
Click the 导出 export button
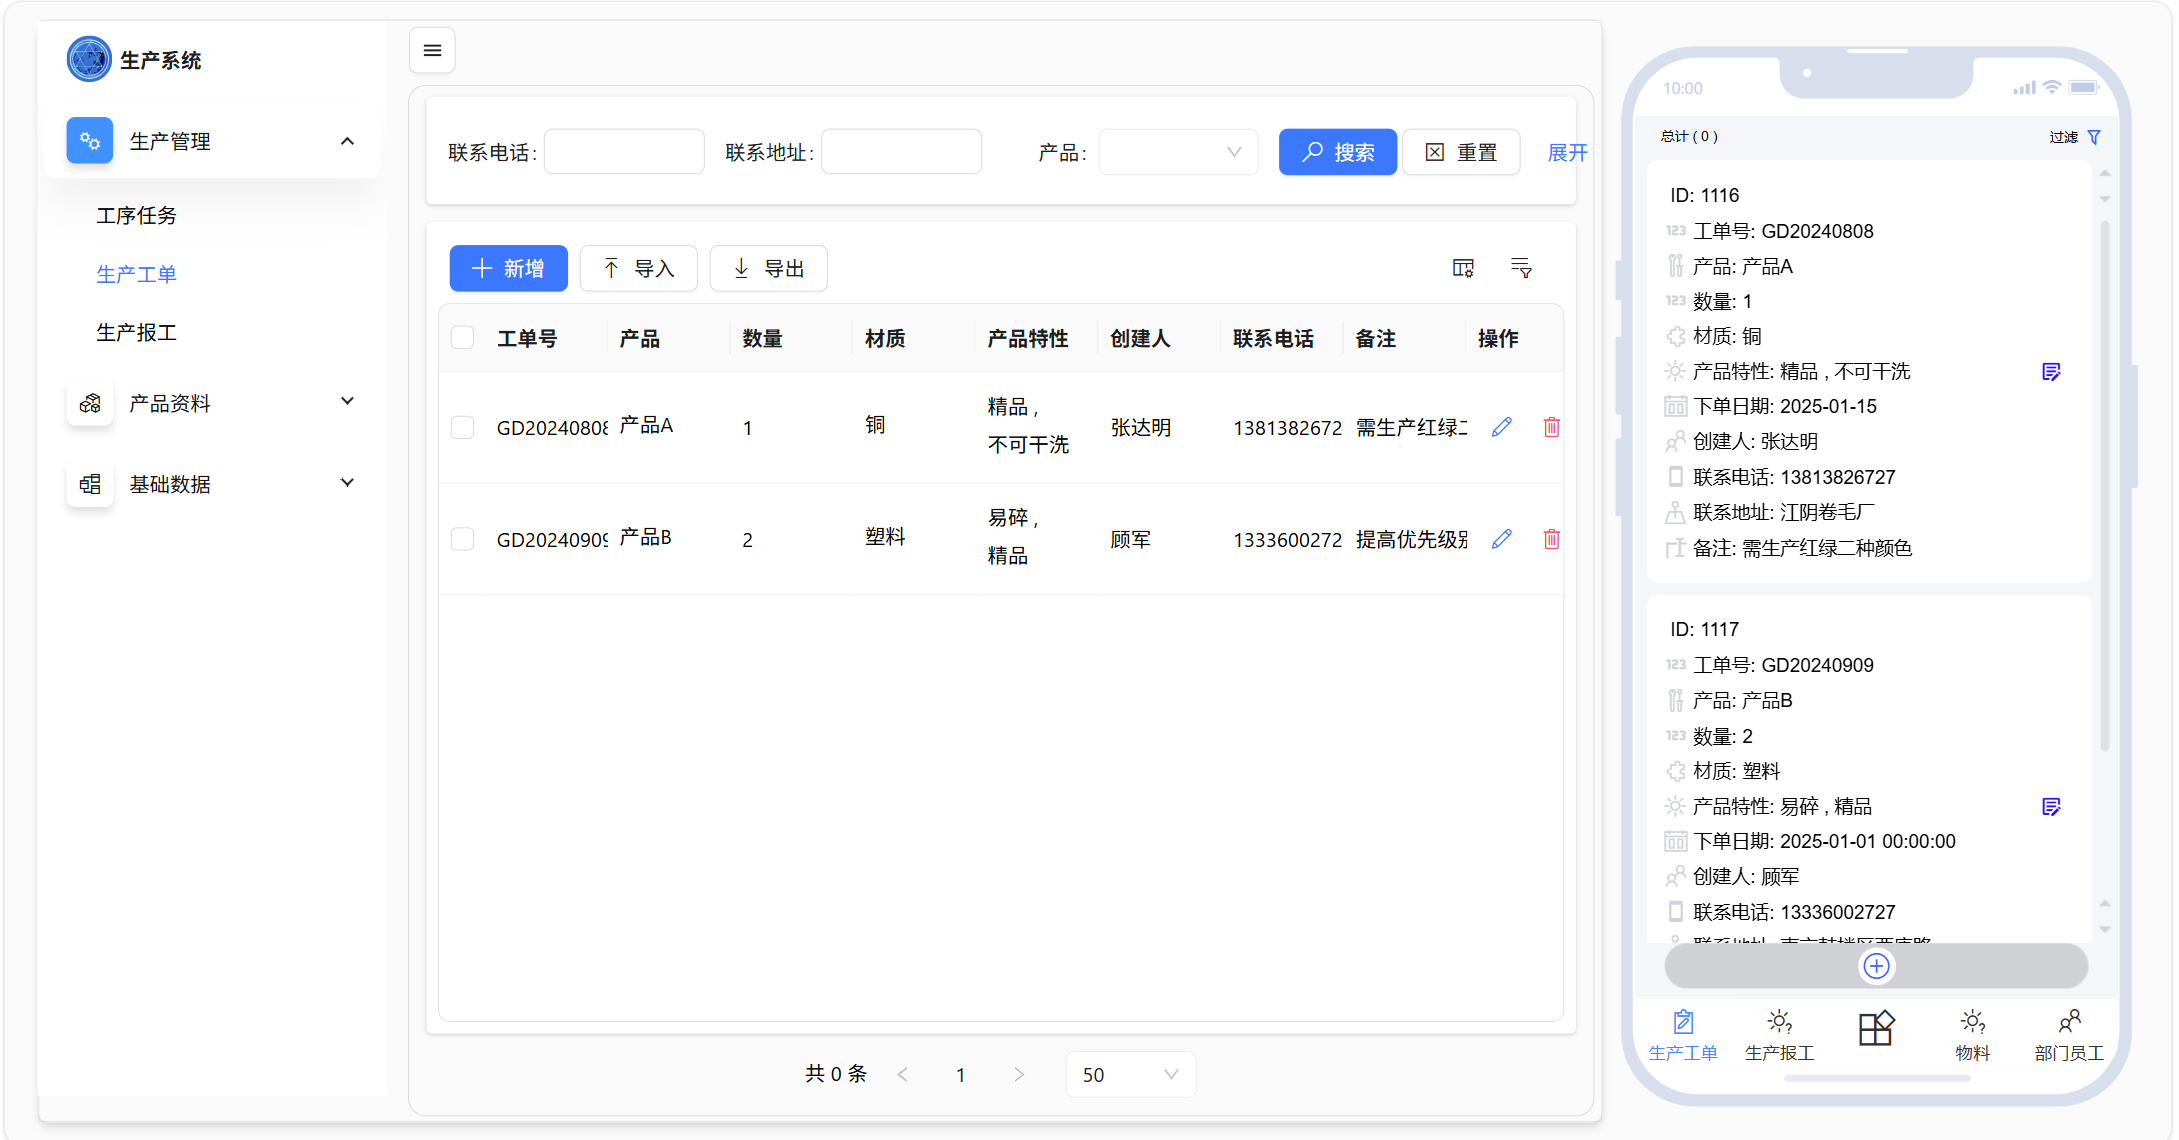768,268
